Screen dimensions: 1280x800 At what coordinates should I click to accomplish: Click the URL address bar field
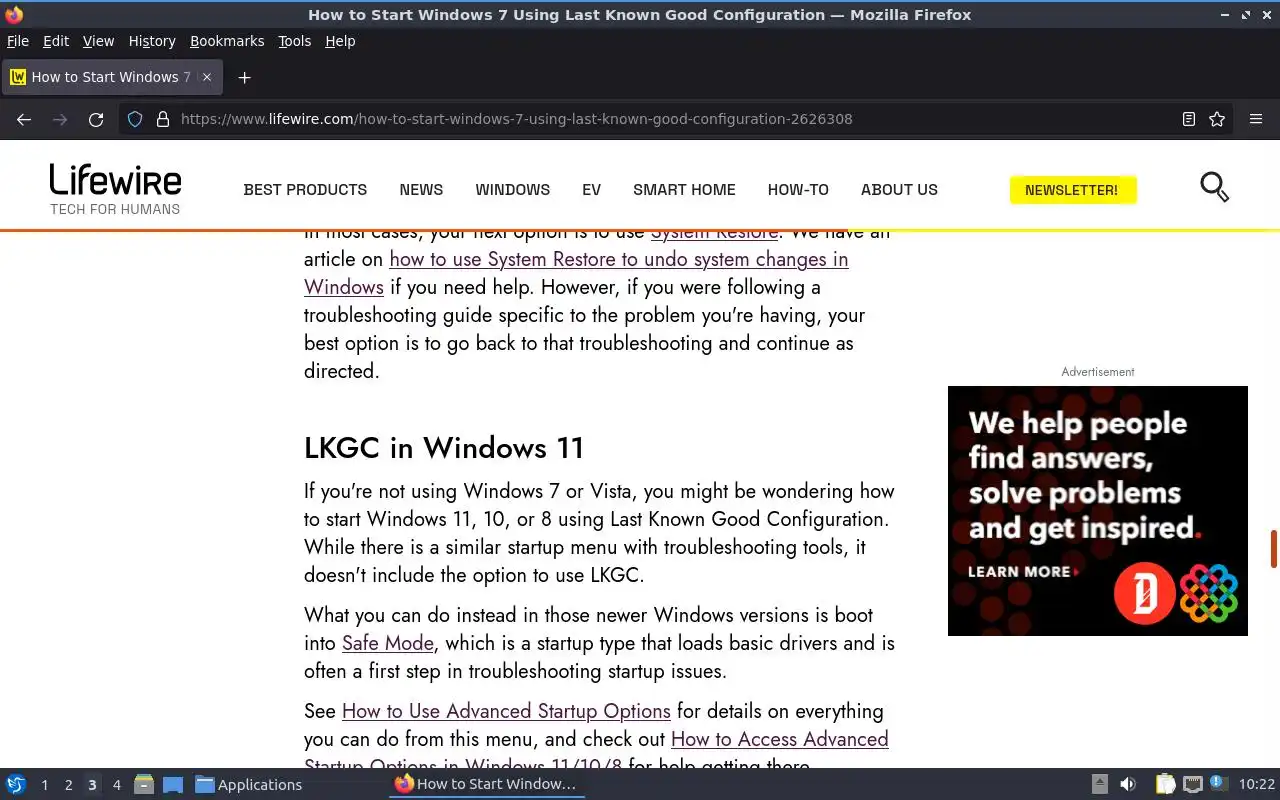pos(675,119)
